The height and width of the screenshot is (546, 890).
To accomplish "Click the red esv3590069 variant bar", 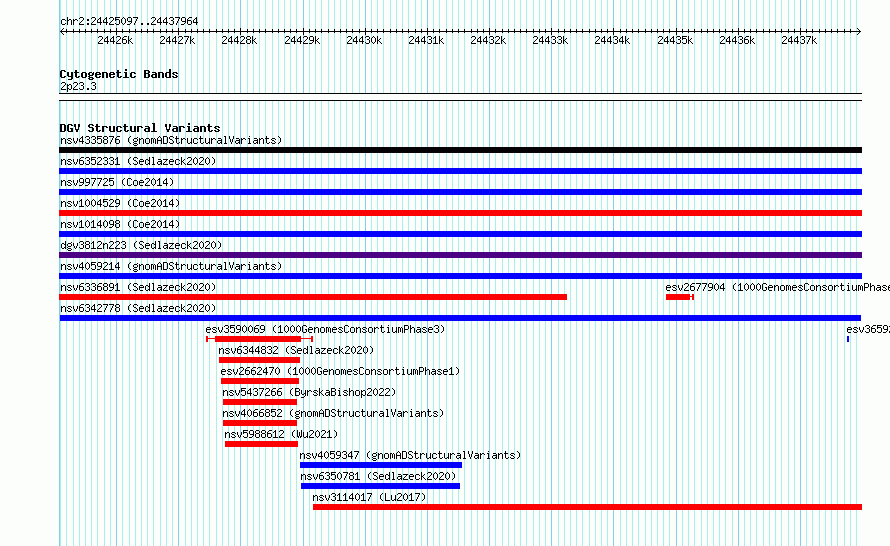I will click(x=259, y=339).
